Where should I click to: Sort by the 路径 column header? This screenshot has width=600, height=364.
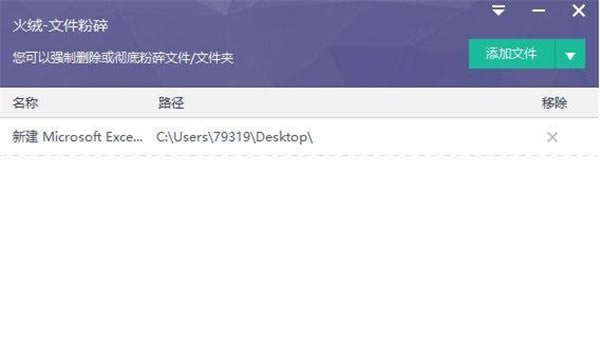coord(171,103)
